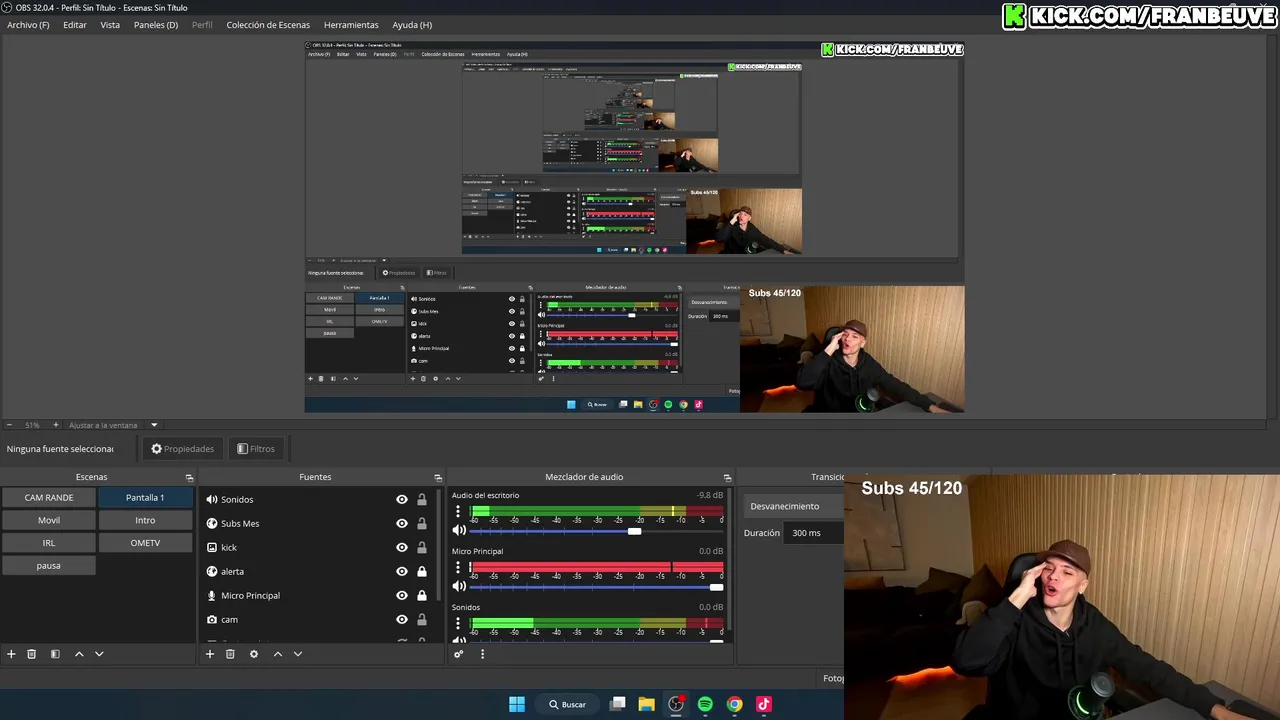Open the Editar menu
Screen dimensions: 1280x720
tap(75, 25)
